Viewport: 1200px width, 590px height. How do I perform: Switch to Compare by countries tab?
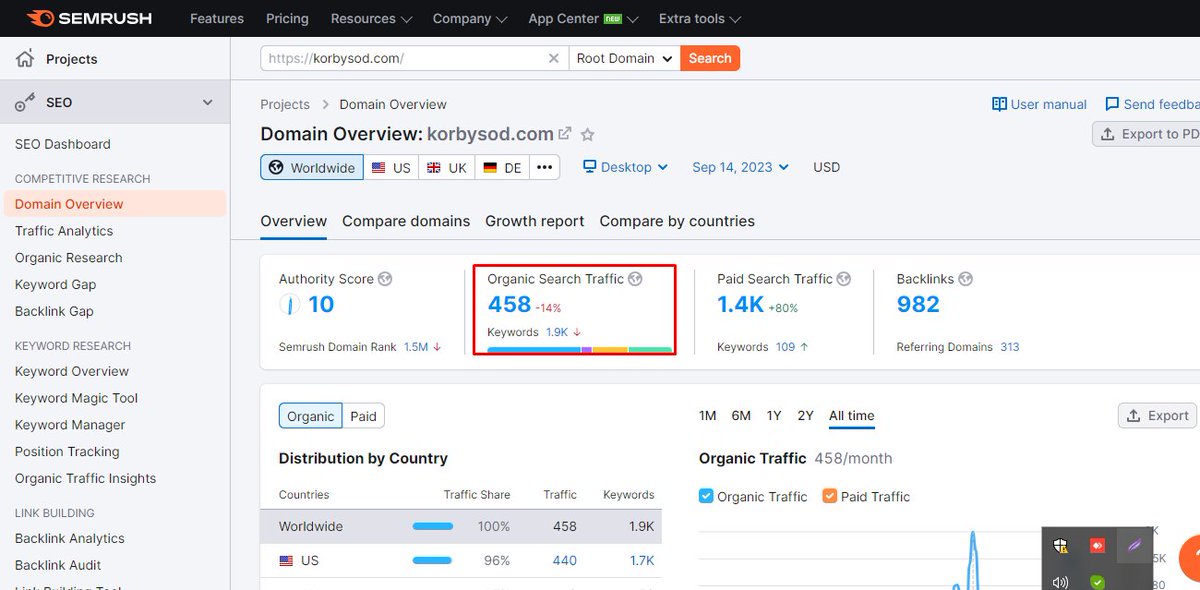[677, 221]
